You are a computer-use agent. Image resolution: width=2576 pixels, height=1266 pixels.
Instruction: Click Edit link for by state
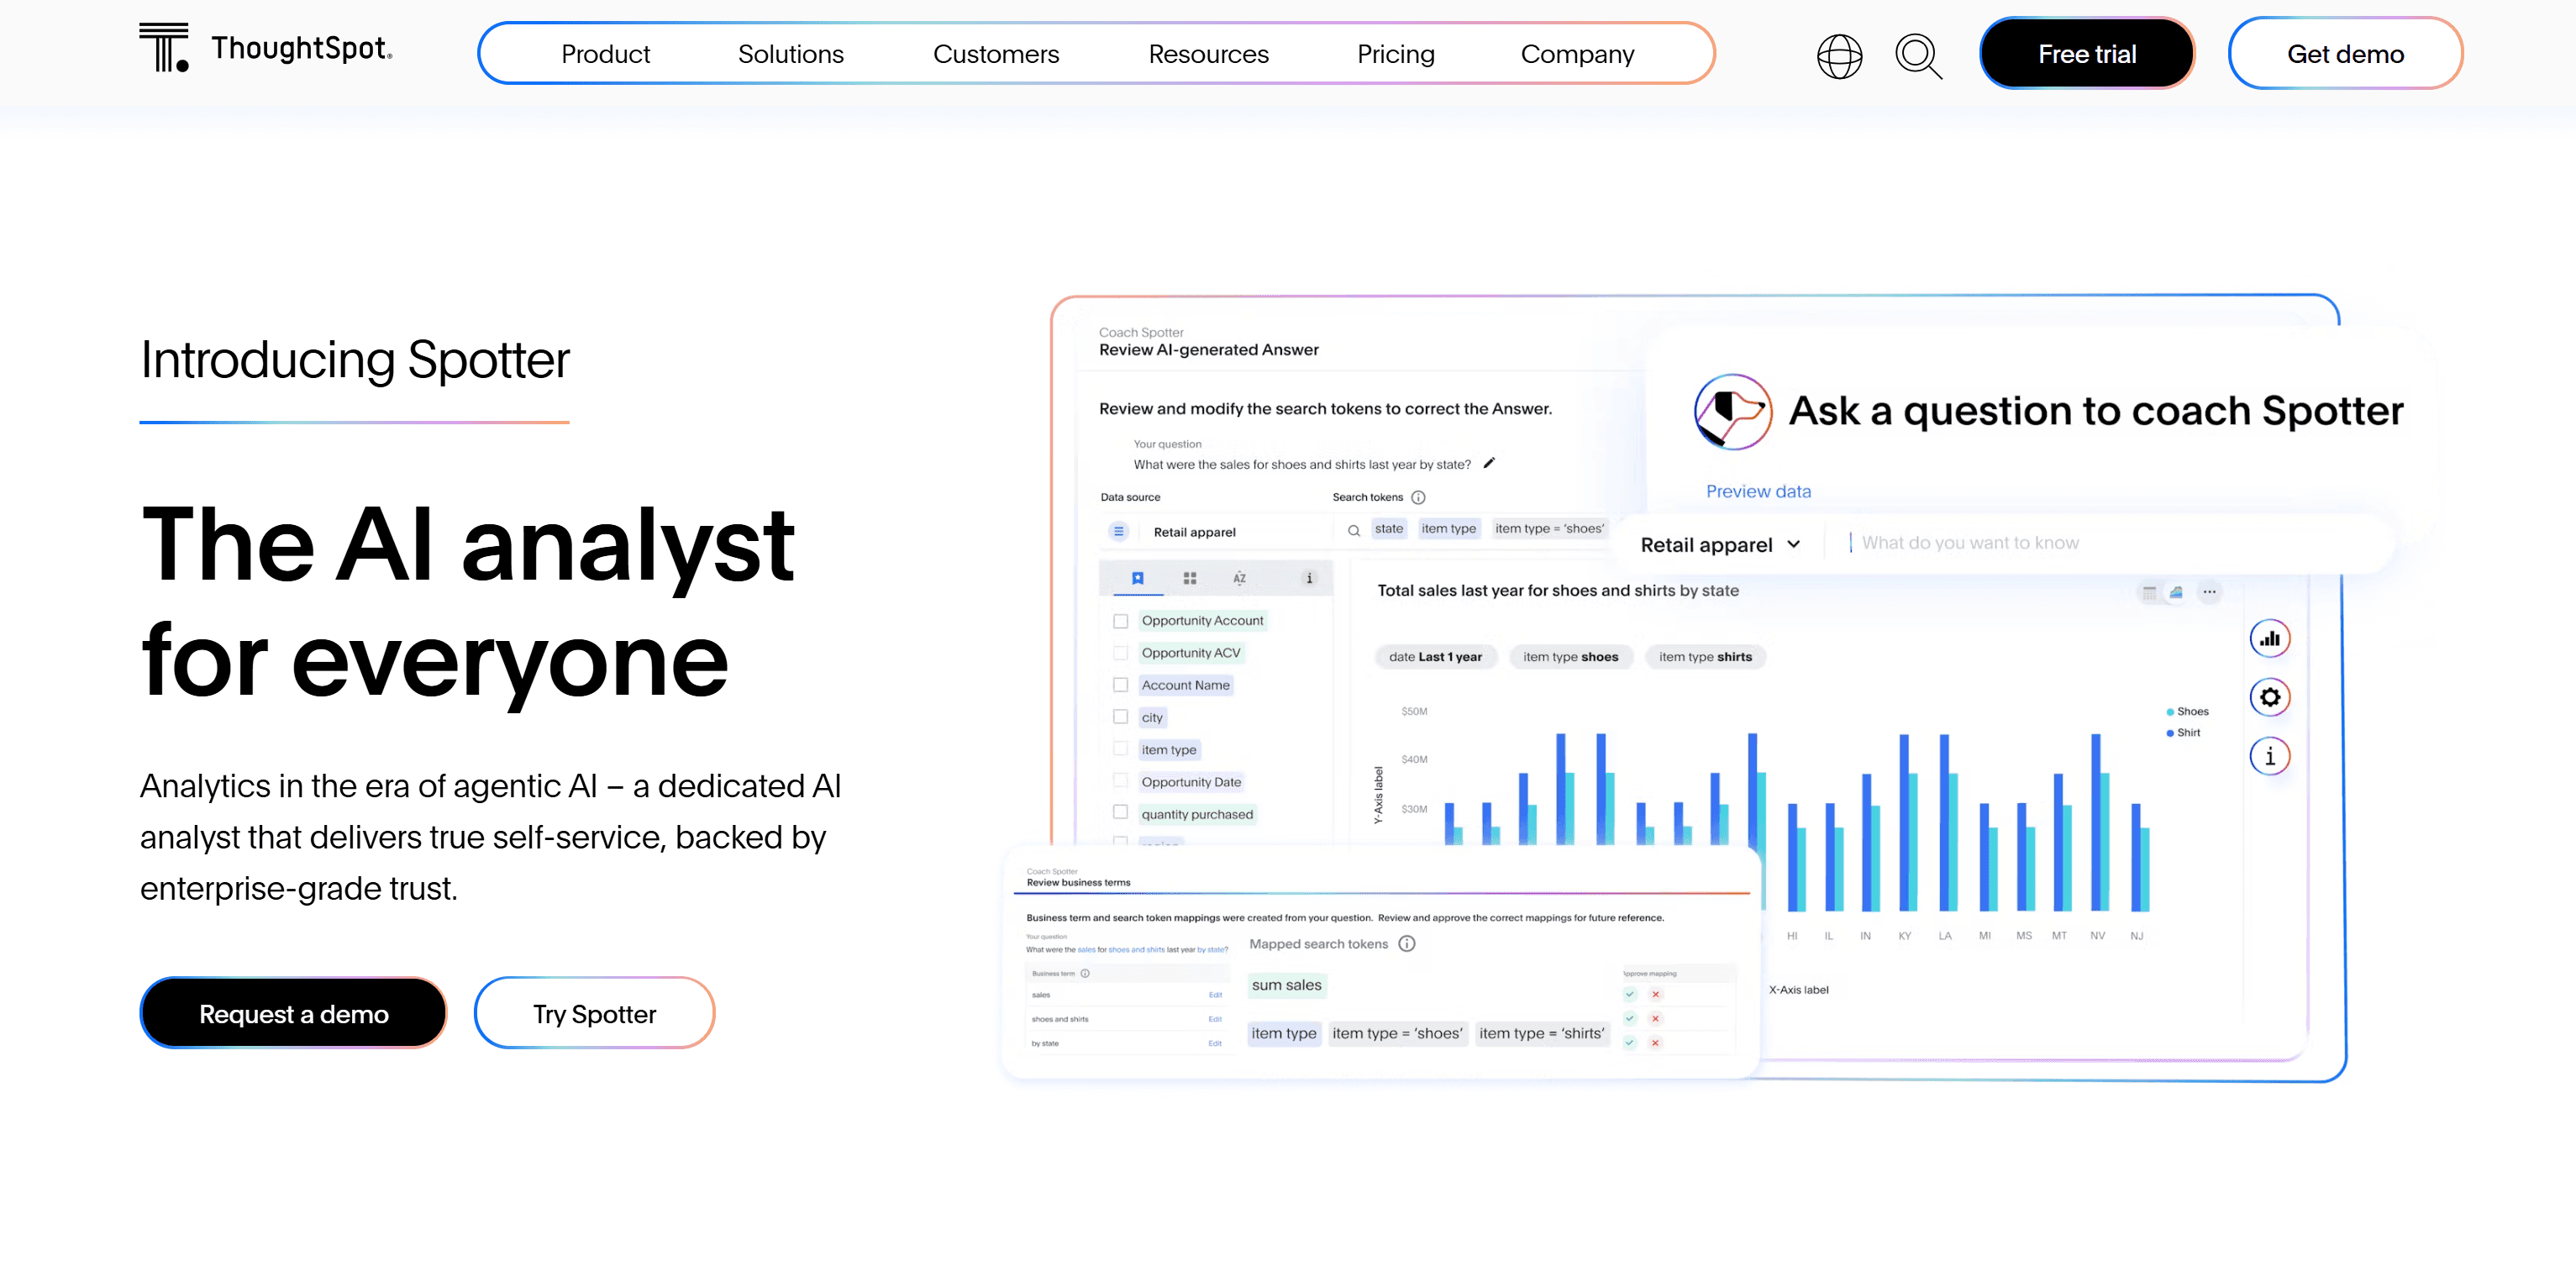pyautogui.click(x=1215, y=1043)
